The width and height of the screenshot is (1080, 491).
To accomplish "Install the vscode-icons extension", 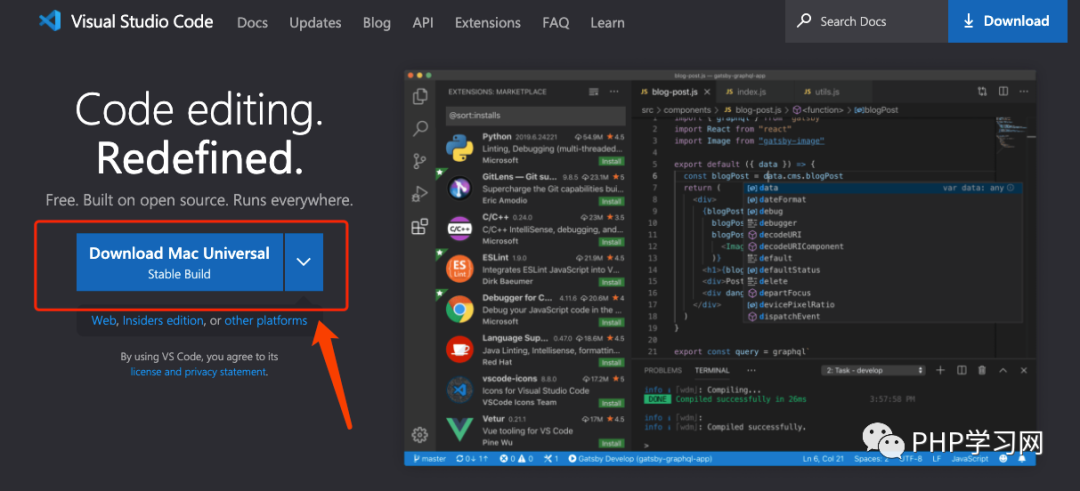I will (x=611, y=403).
